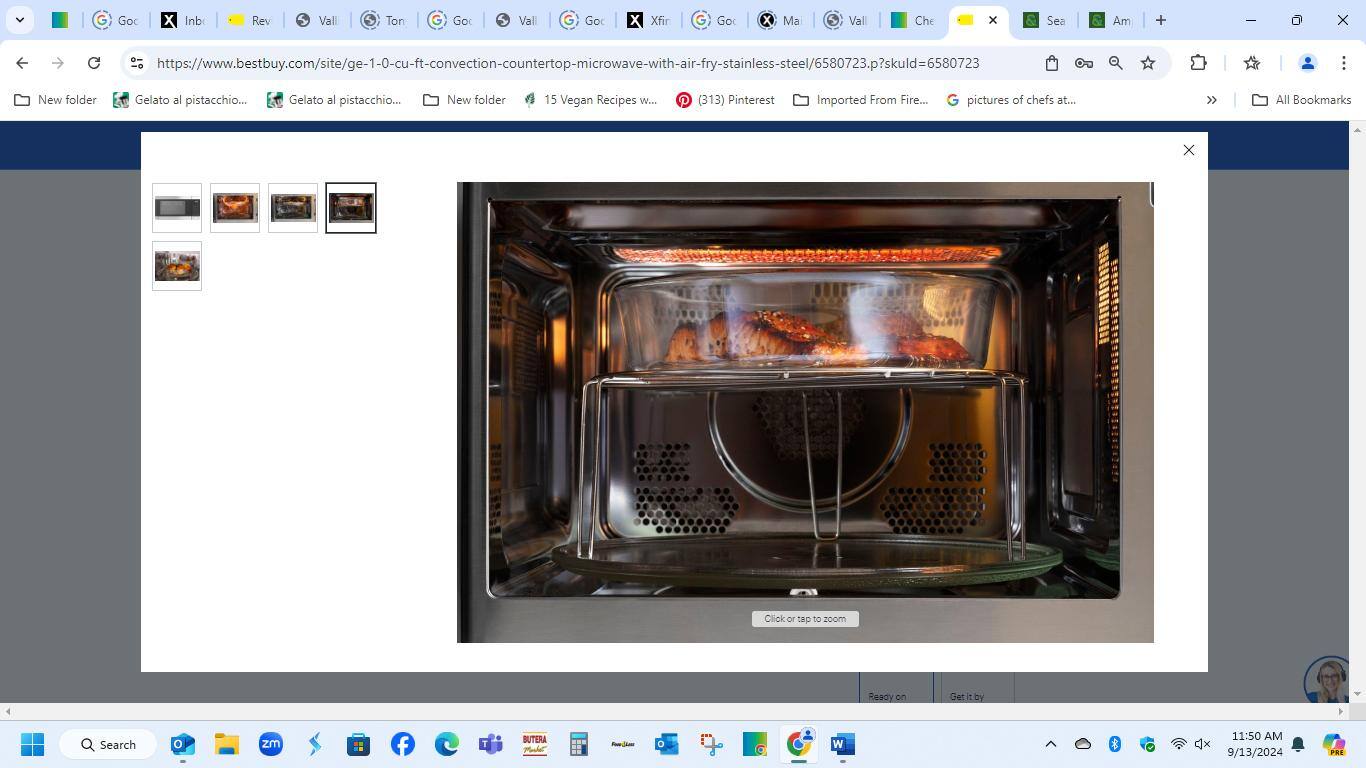Switch to the Xfinity tab
Viewport: 1366px width, 768px height.
click(647, 20)
